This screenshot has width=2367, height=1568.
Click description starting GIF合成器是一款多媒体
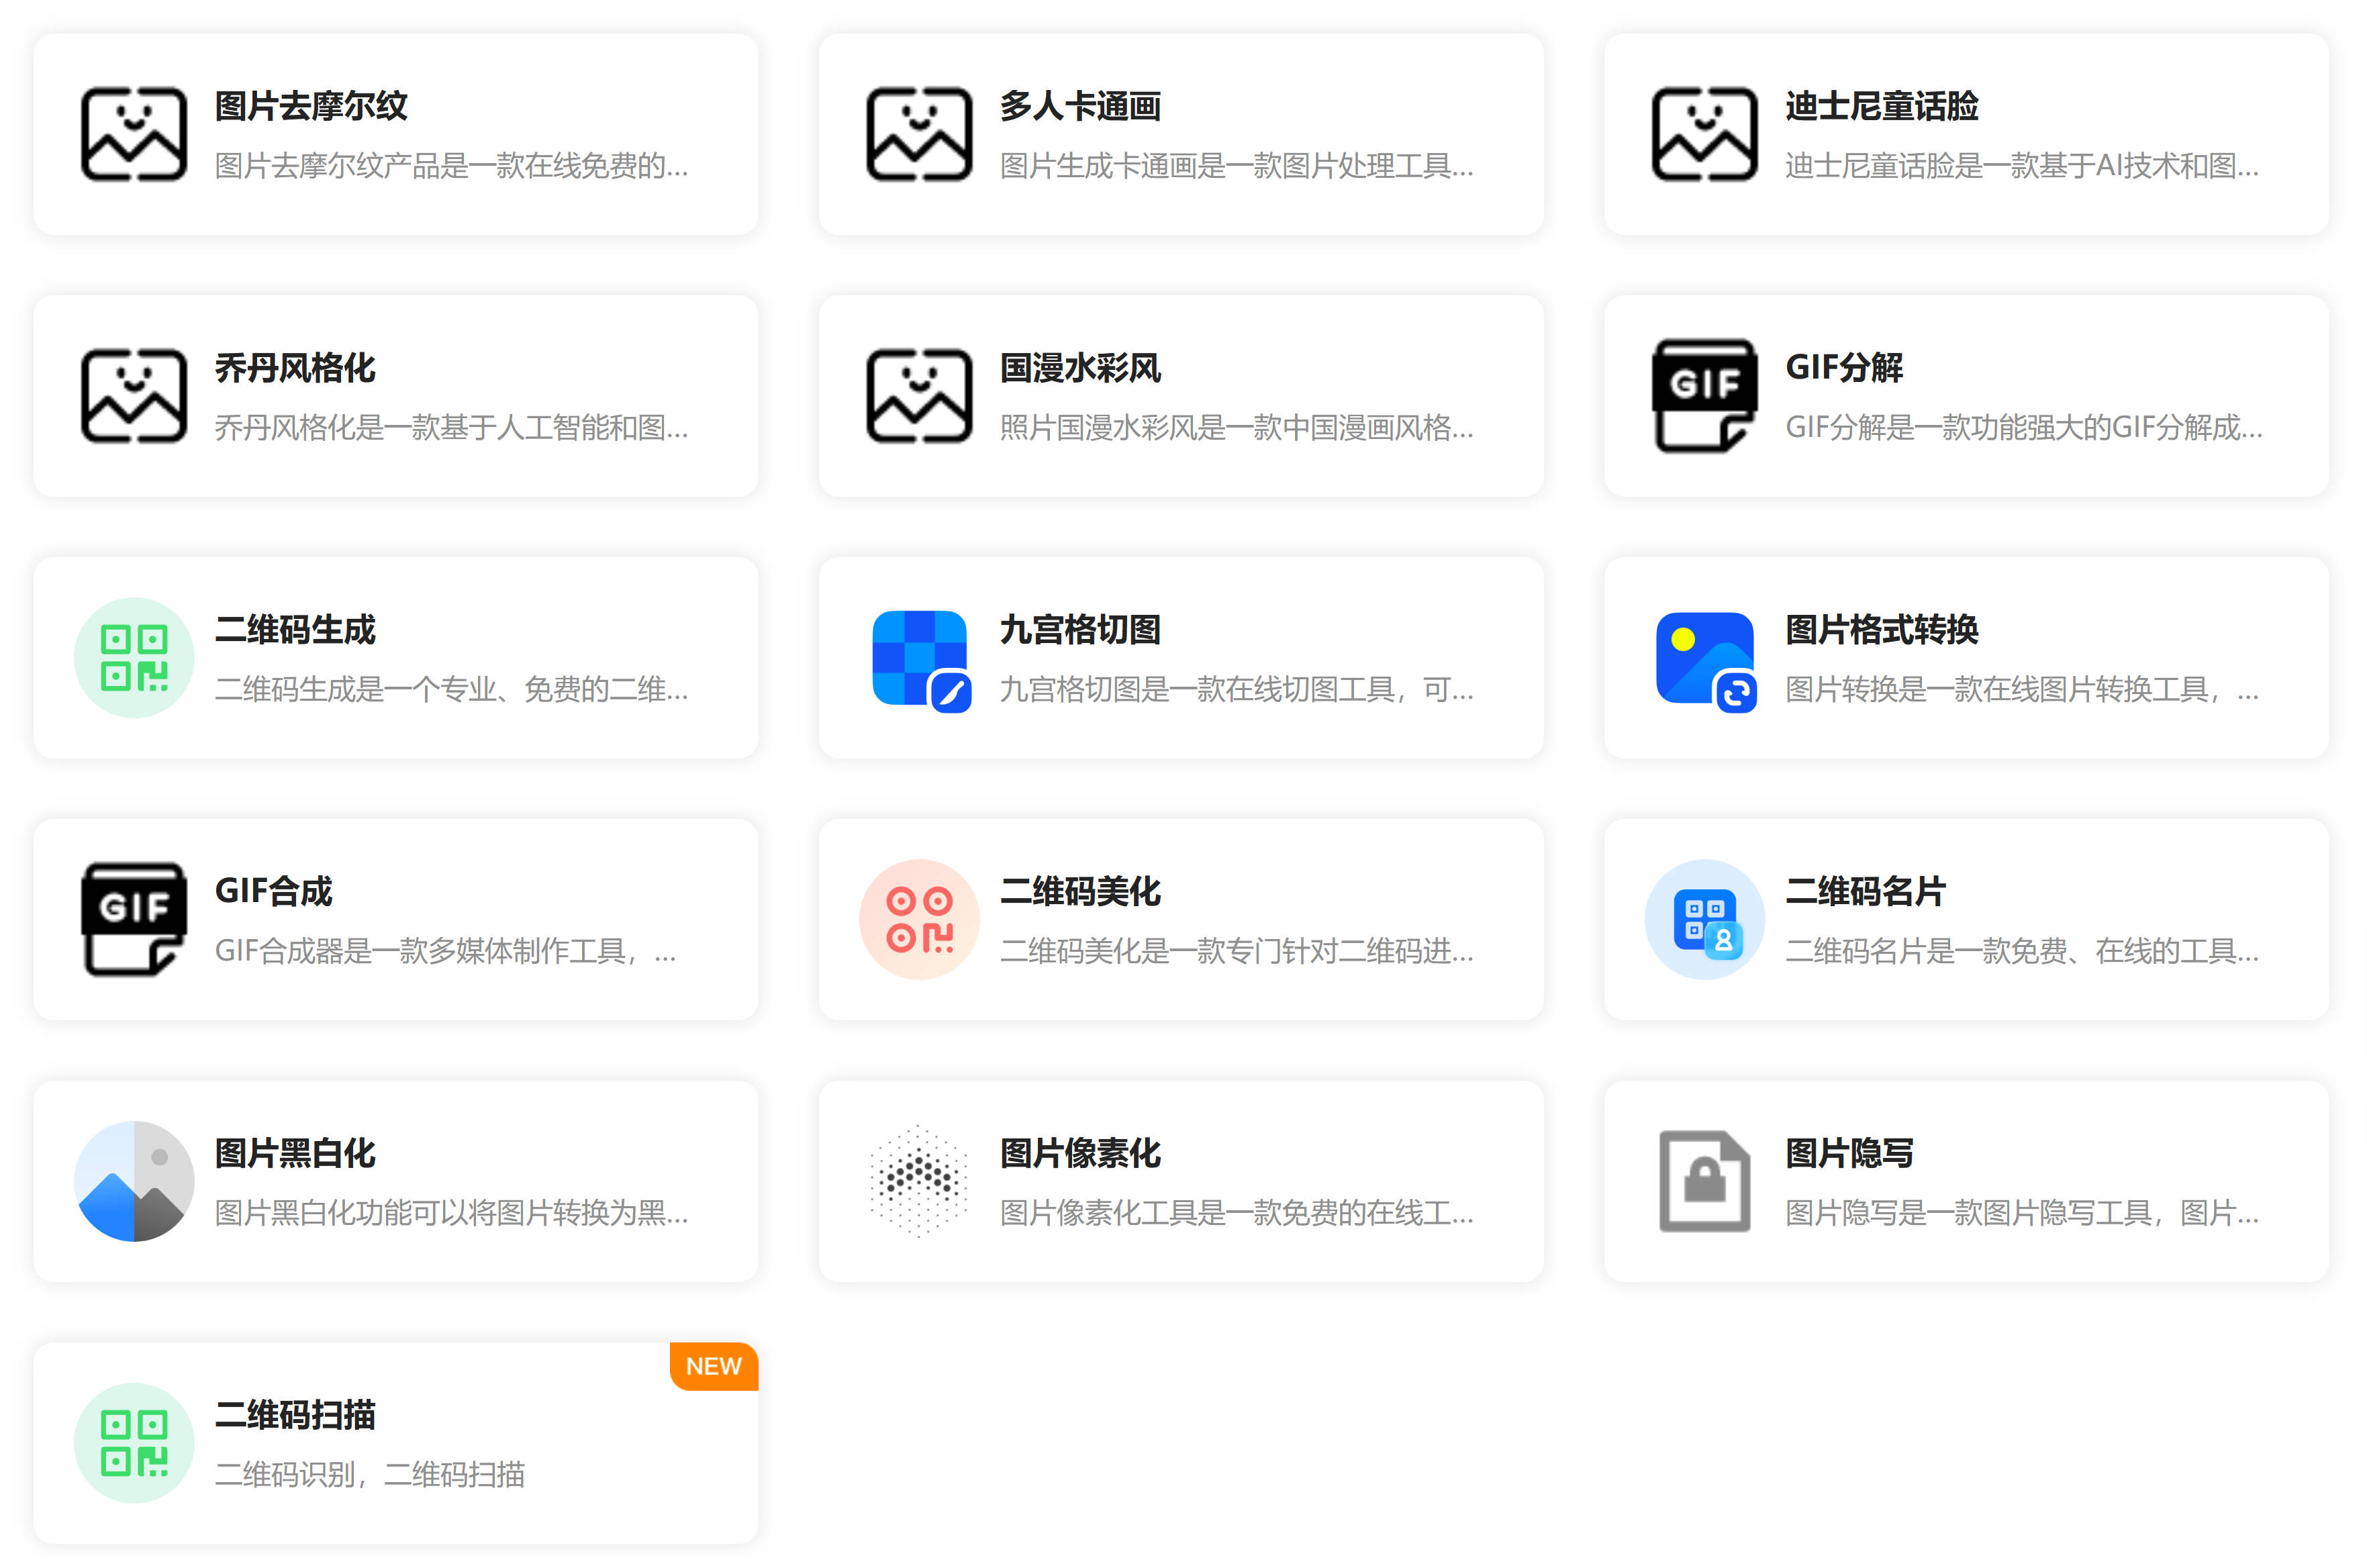[x=445, y=951]
